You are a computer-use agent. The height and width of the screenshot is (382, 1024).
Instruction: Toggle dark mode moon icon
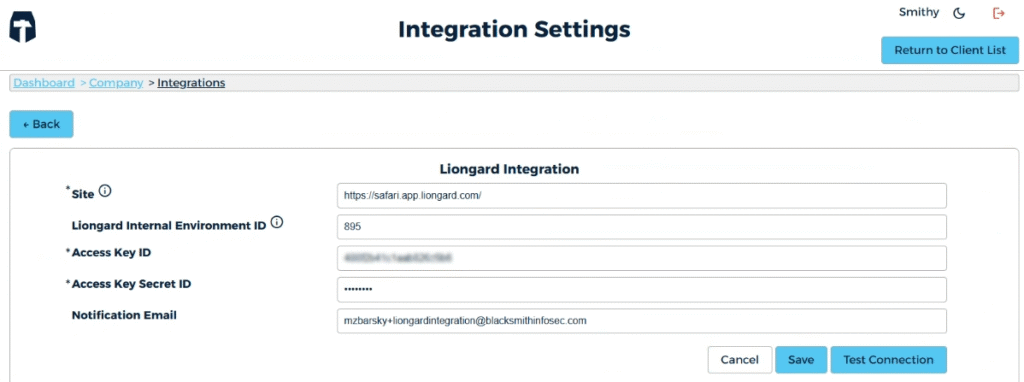point(959,13)
